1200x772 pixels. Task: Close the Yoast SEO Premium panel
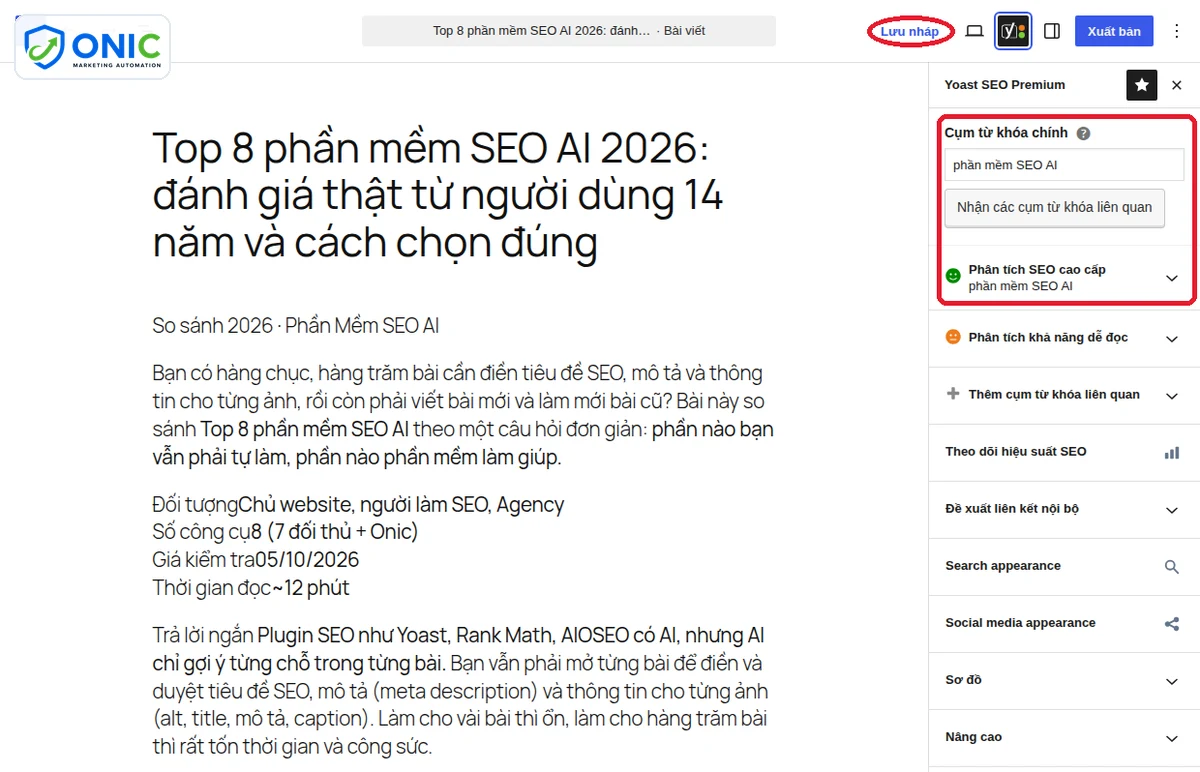pos(1177,85)
